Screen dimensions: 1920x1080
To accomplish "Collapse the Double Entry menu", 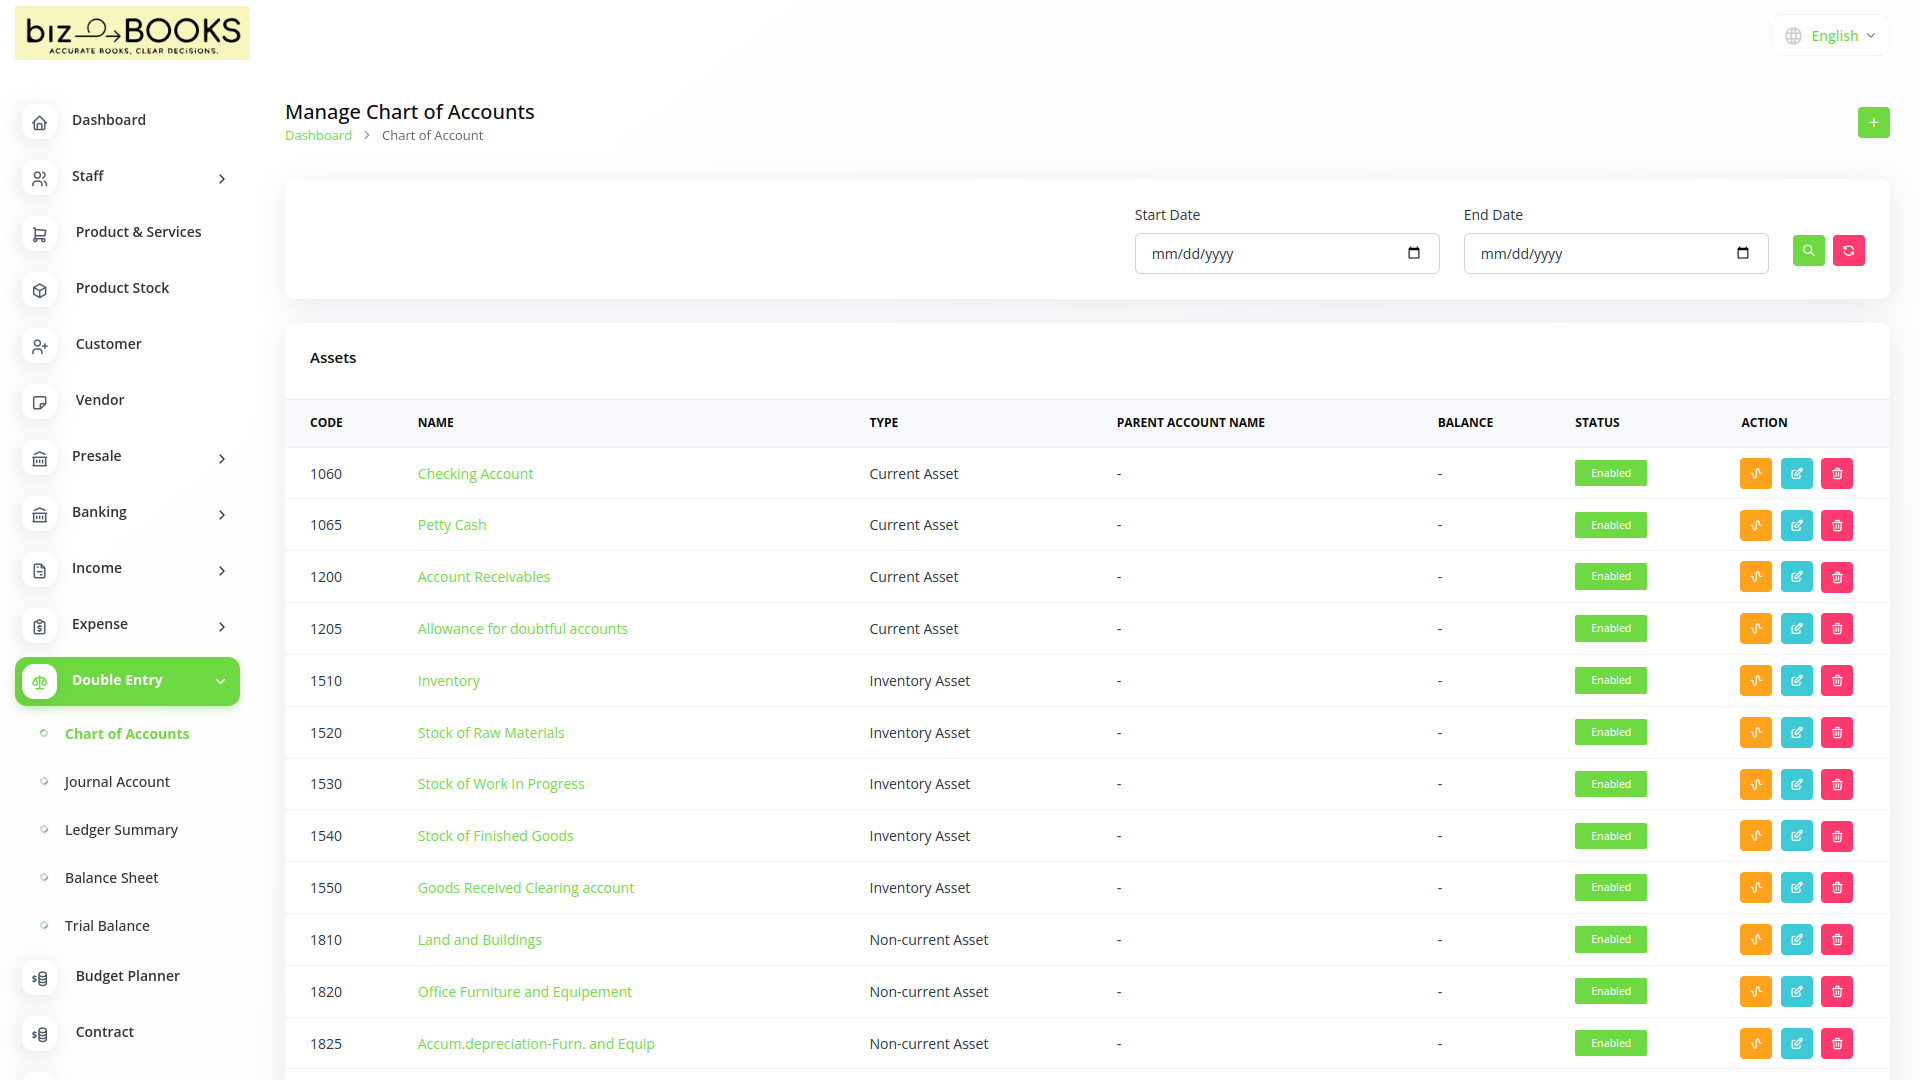I will tap(220, 681).
